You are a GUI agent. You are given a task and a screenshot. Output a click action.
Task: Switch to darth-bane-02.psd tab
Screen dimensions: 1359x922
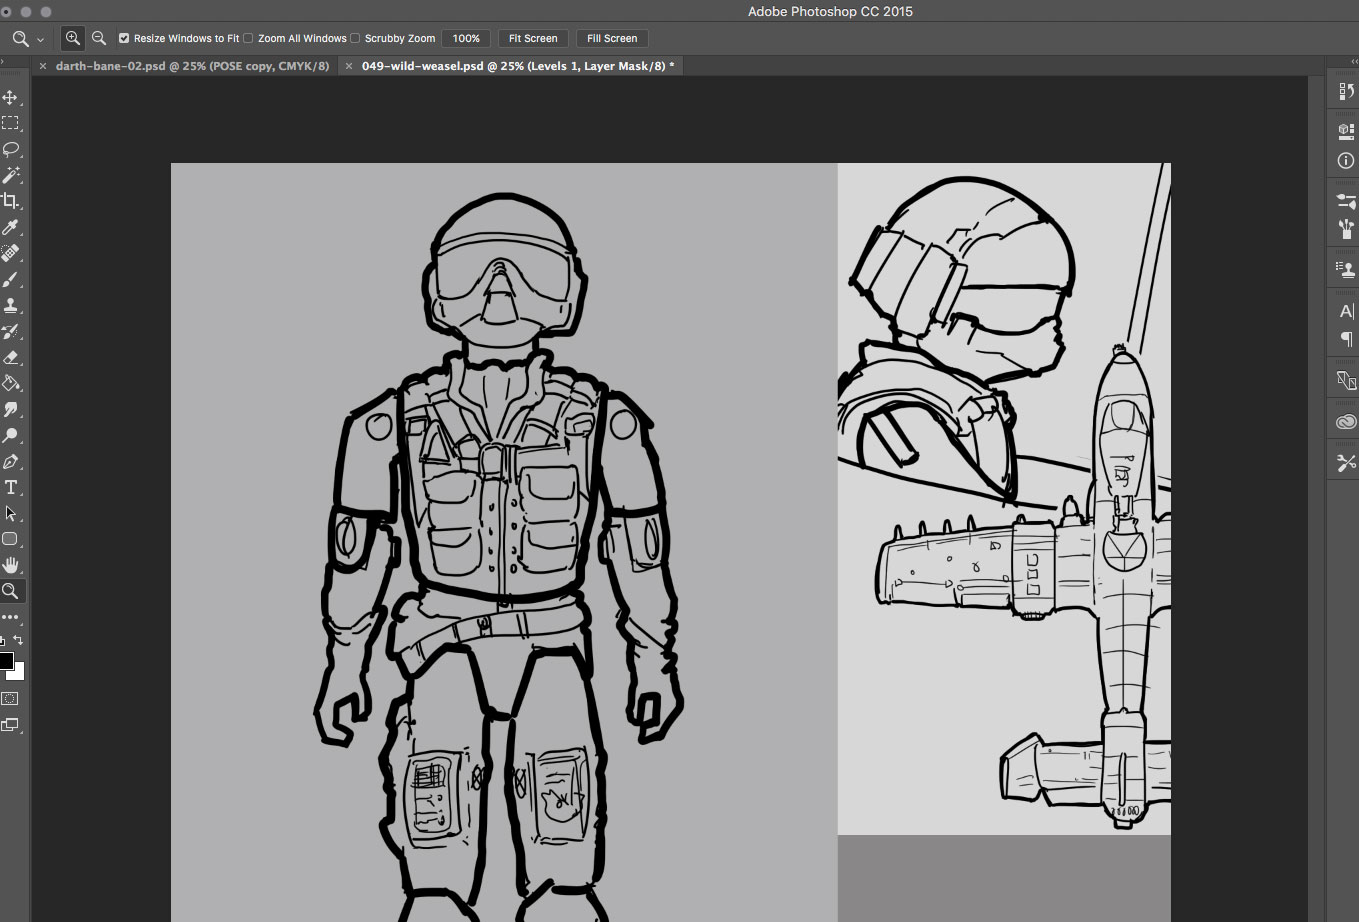(x=192, y=66)
